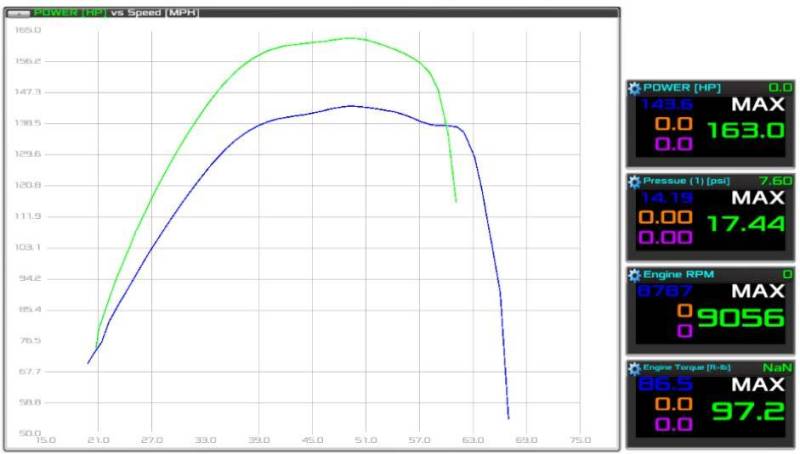The image size is (800, 454).
Task: Open Engine RPM panel settings gear
Action: [634, 274]
